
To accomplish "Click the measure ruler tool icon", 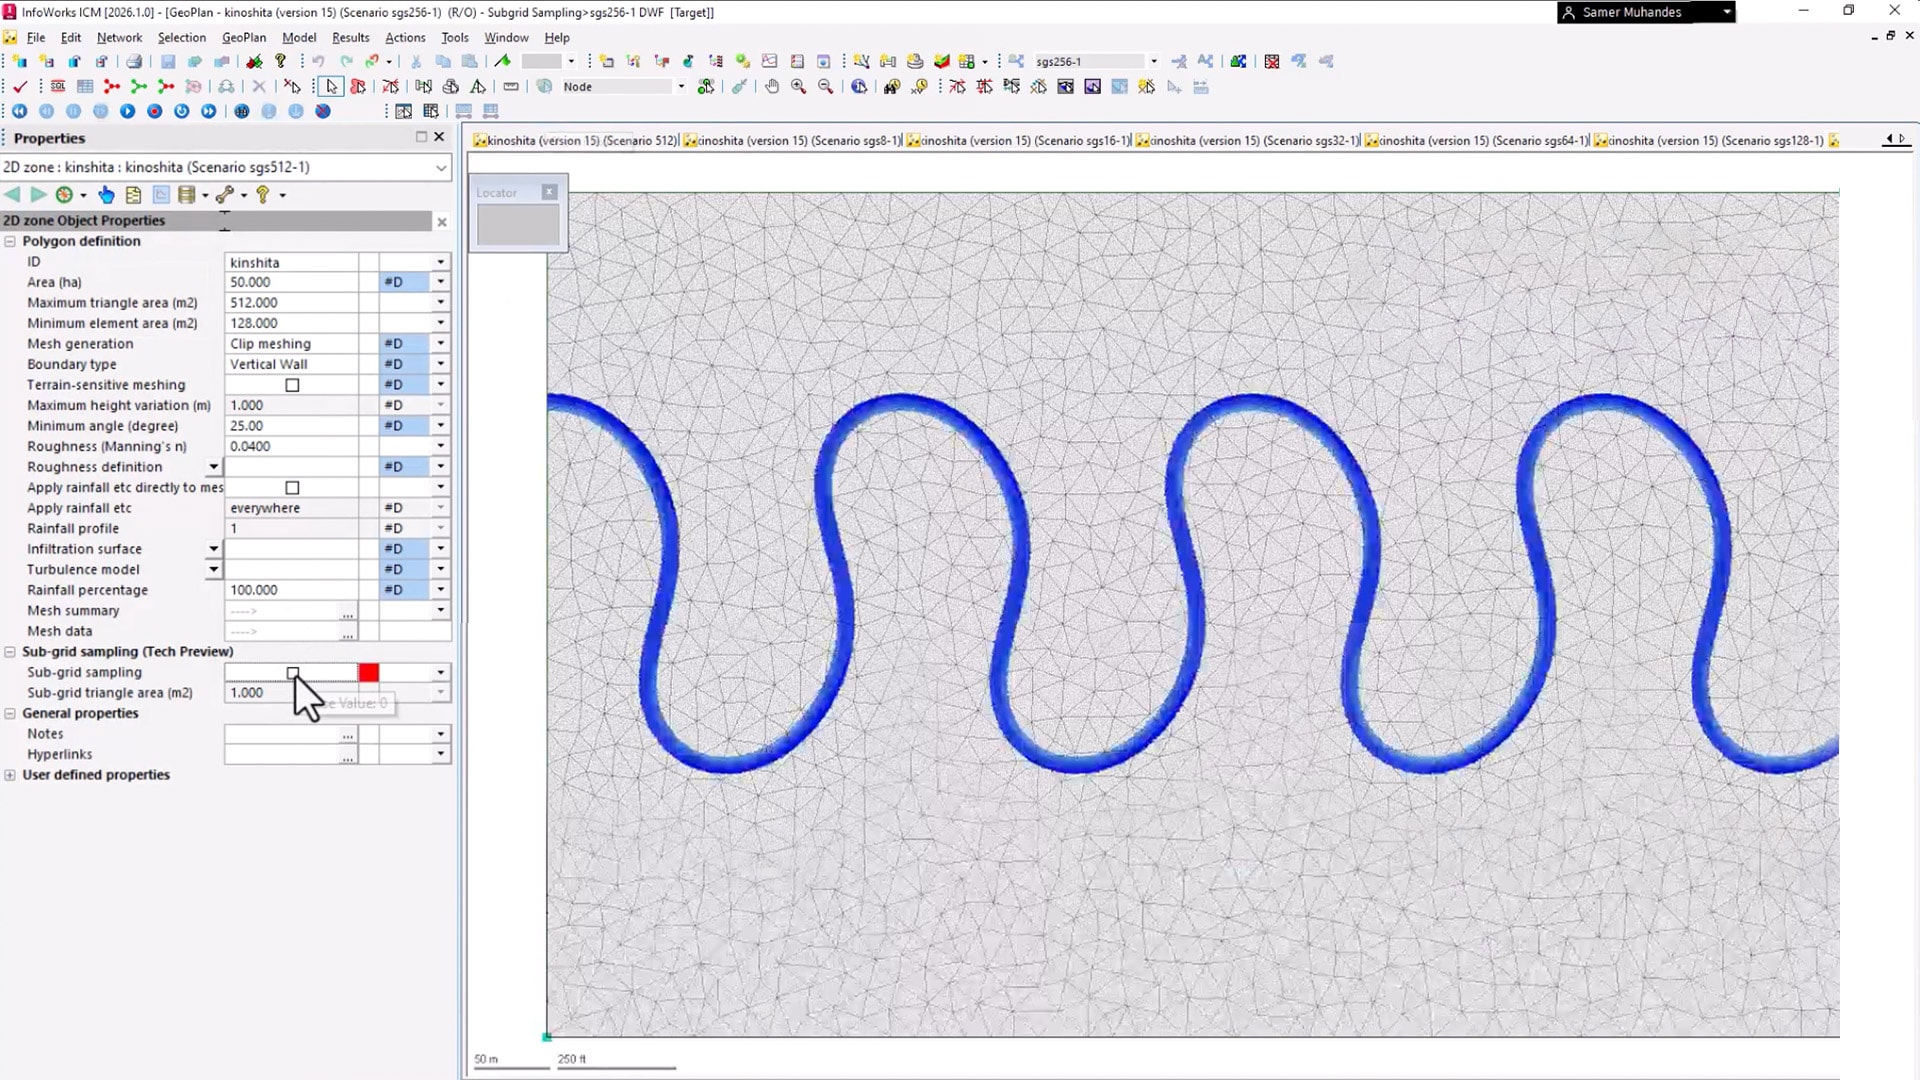I will pos(511,87).
